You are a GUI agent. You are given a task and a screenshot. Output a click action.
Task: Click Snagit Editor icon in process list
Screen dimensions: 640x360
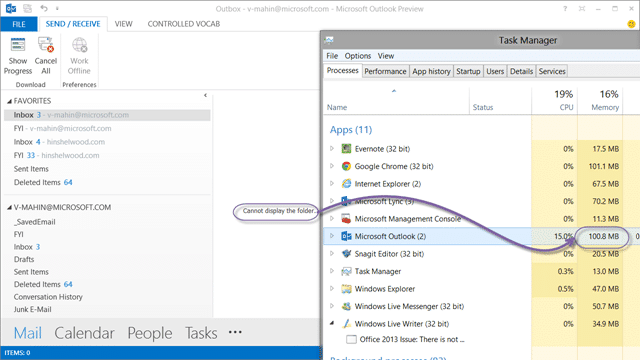point(346,254)
